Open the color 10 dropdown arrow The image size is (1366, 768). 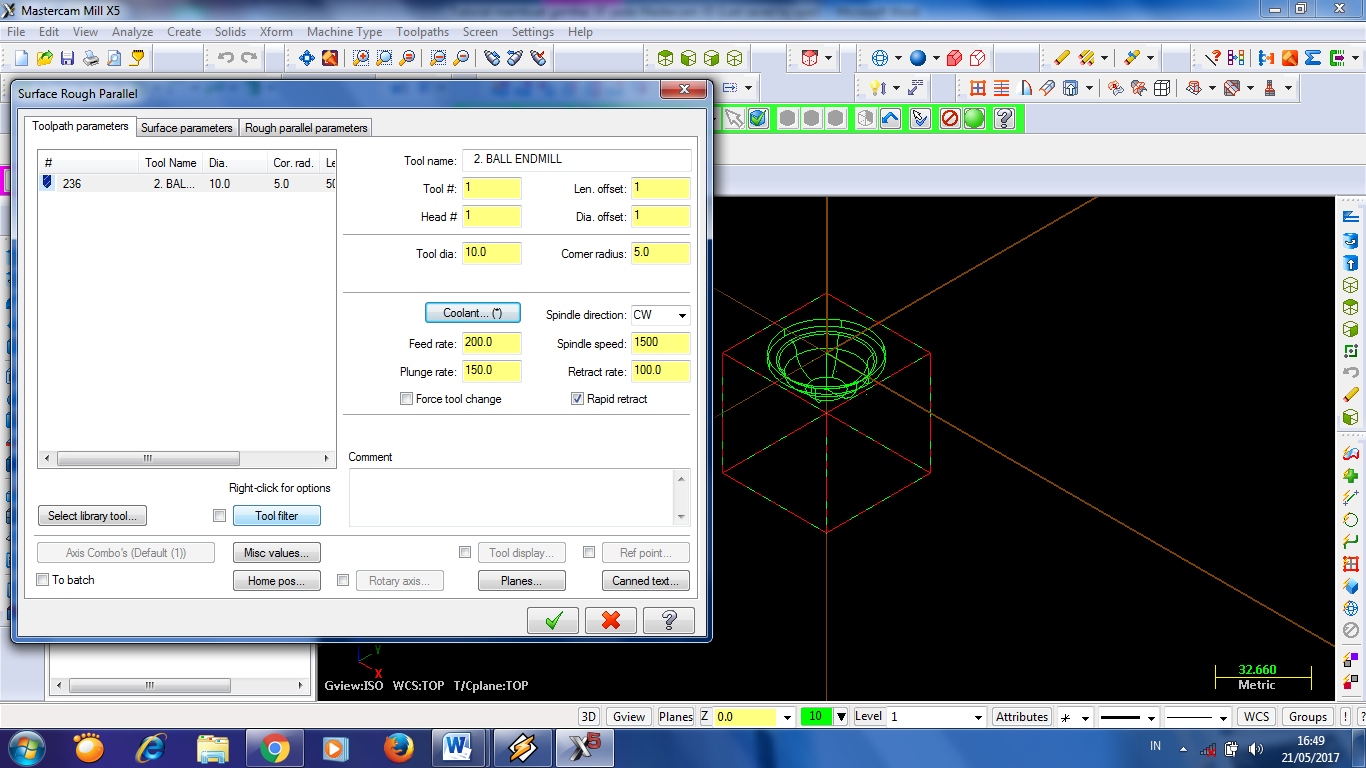(841, 717)
